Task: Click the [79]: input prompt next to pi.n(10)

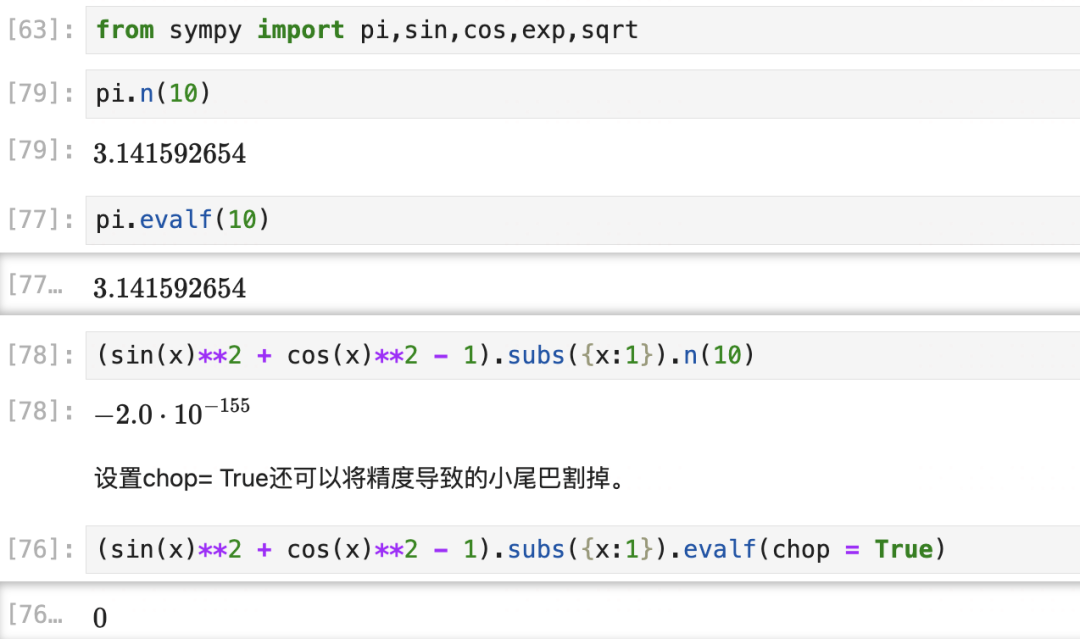Action: click(x=41, y=92)
